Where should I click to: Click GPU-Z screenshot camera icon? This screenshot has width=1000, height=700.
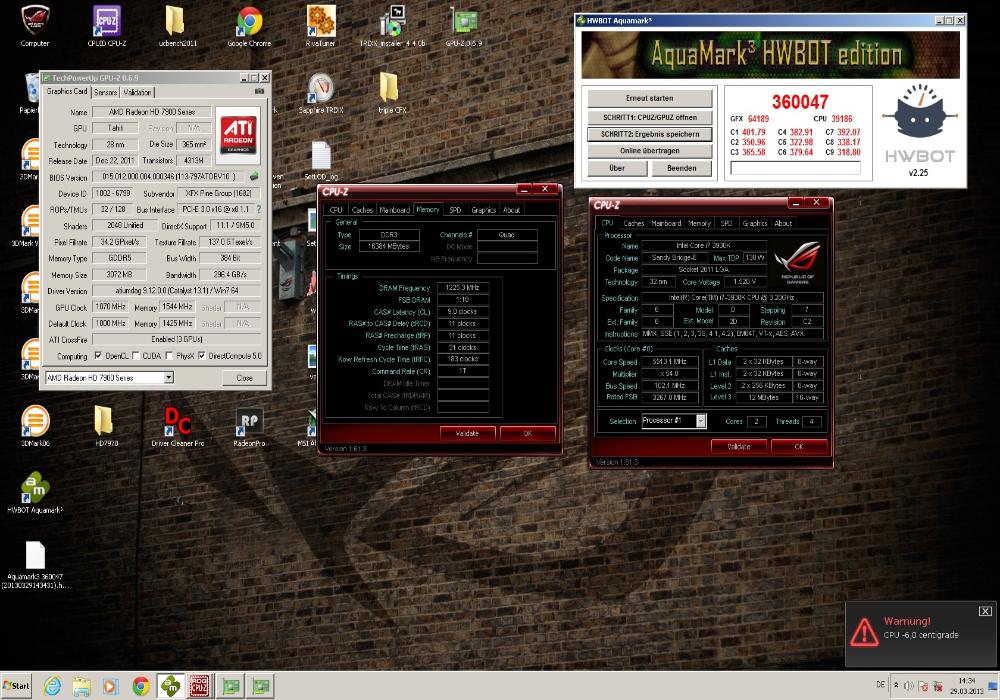(260, 92)
